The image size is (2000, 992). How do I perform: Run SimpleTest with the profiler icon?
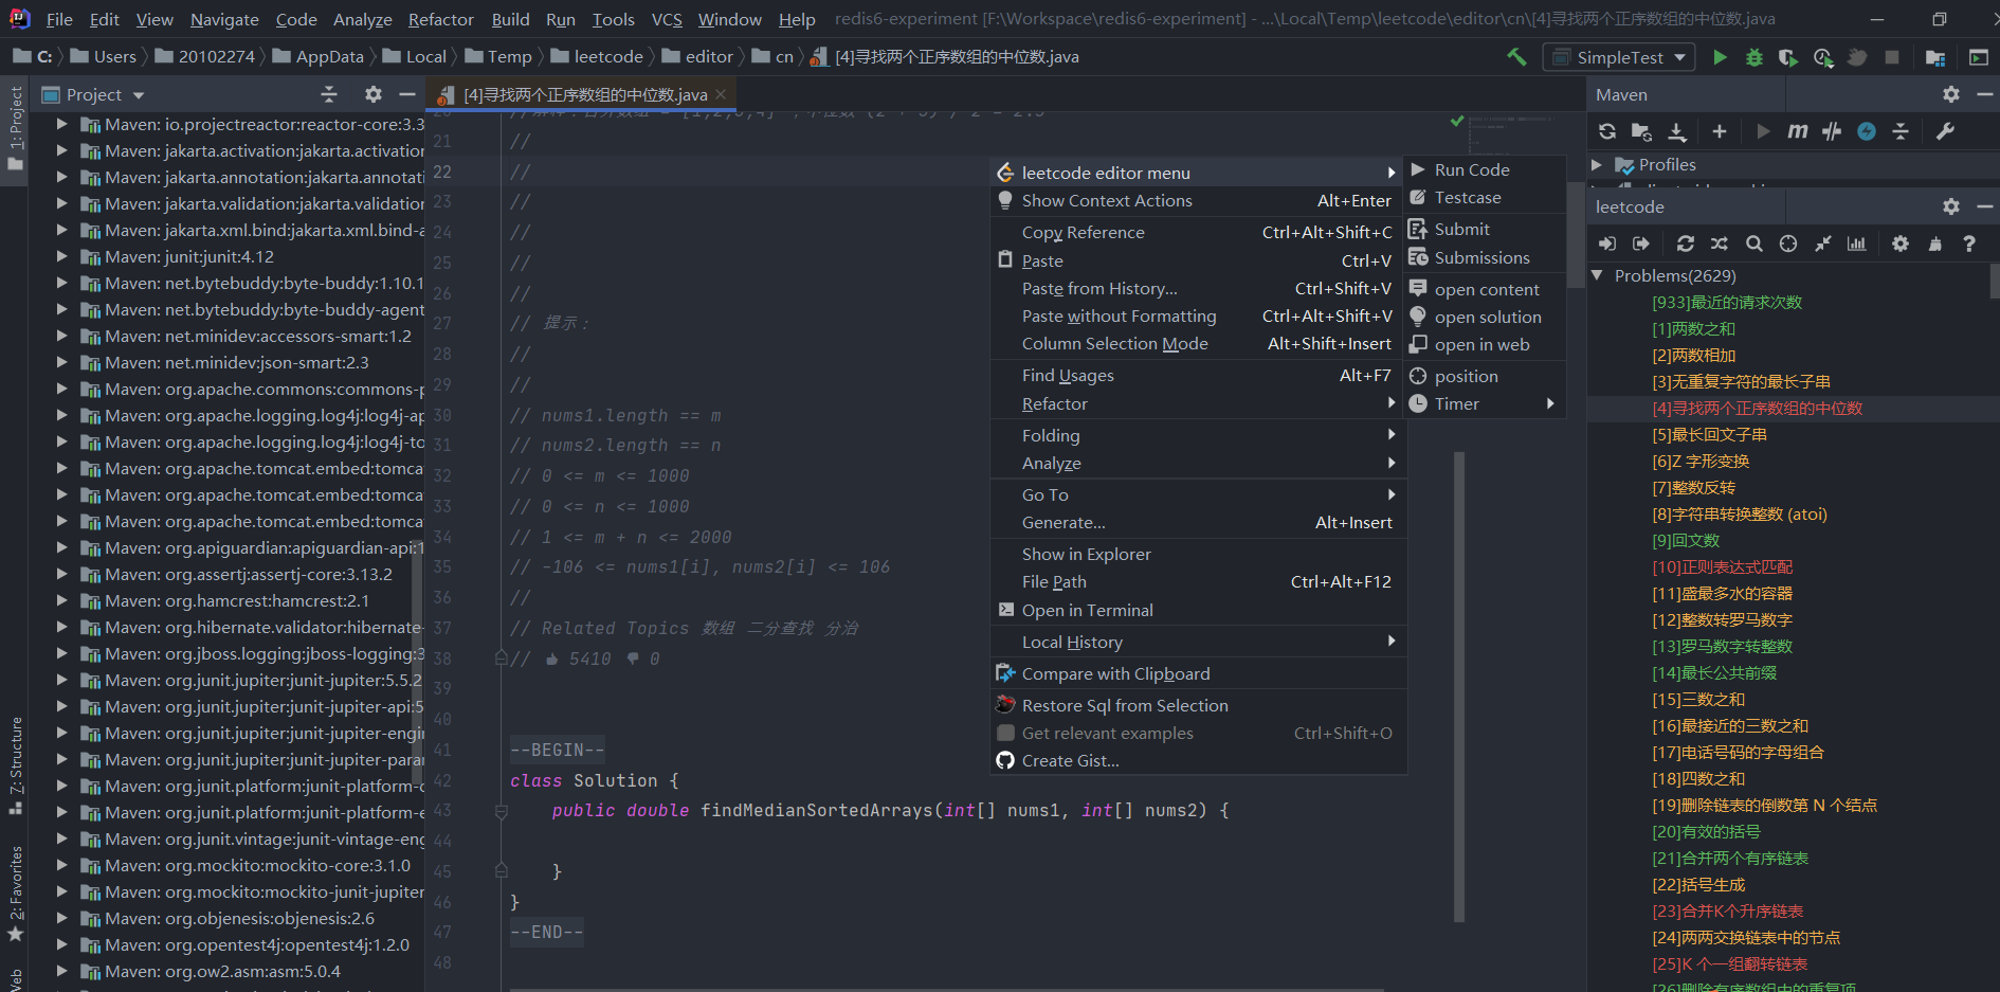click(x=1823, y=57)
